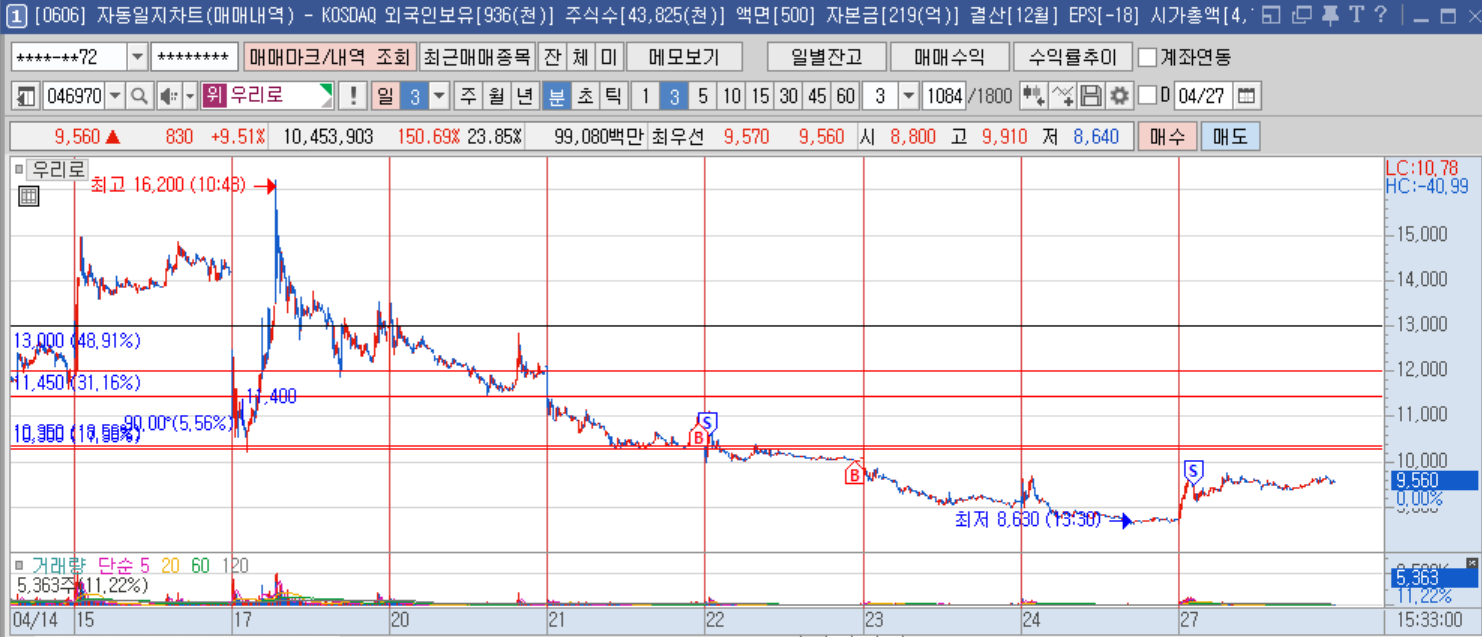Open chart settings gear icon
Screen dimensions: 1482x637
pyautogui.click(x=1119, y=96)
